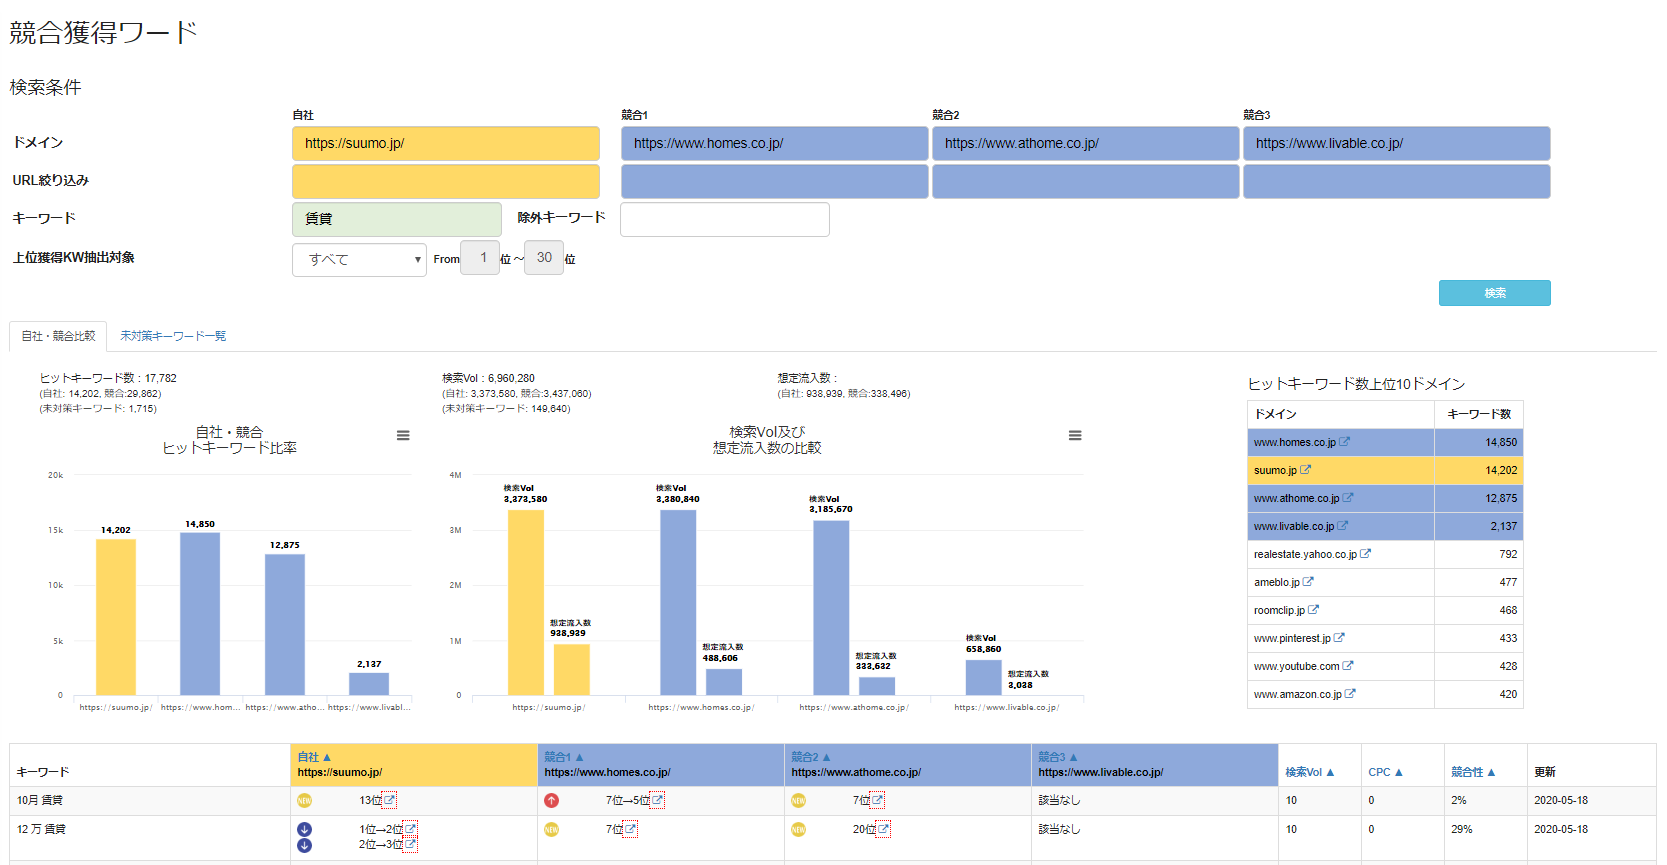Open external link icon beside suumo.jp

point(1306,469)
